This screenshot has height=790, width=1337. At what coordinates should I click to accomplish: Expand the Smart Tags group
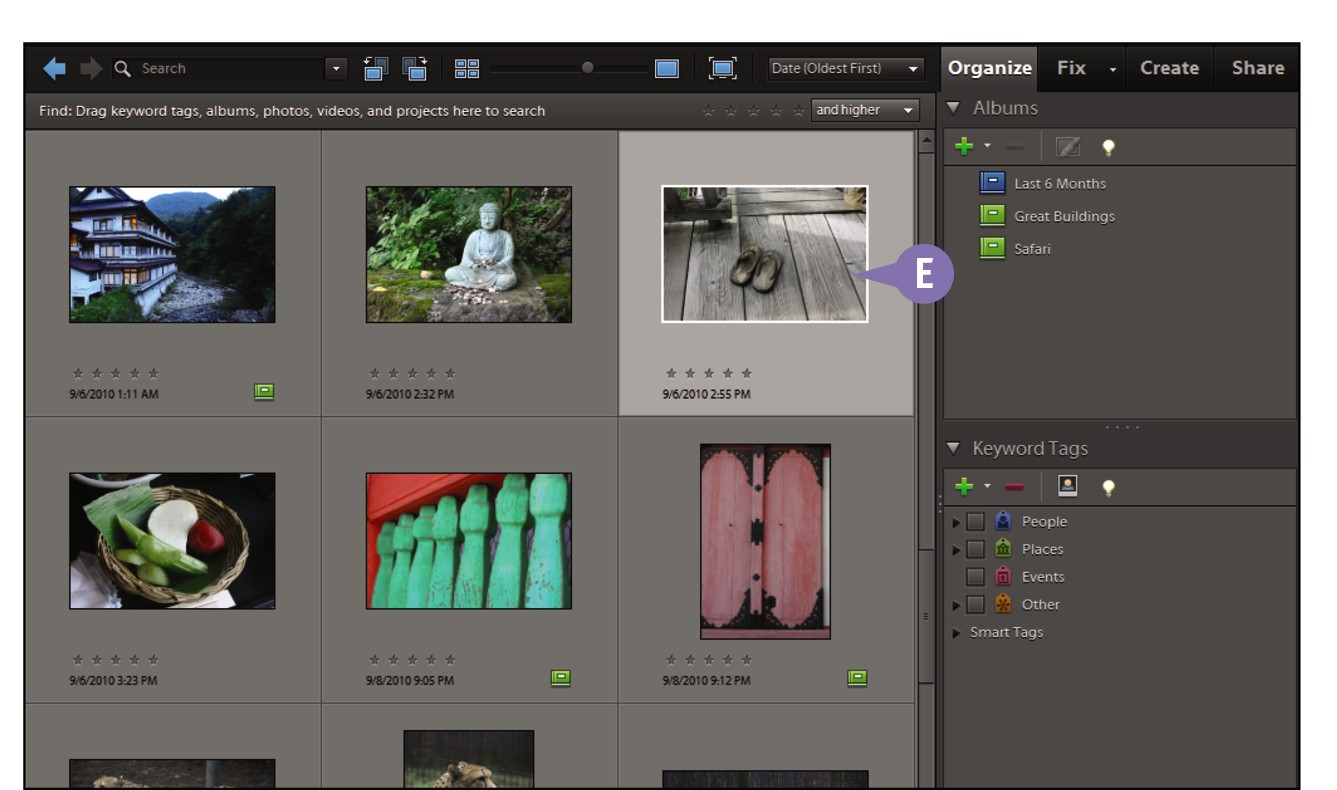957,633
